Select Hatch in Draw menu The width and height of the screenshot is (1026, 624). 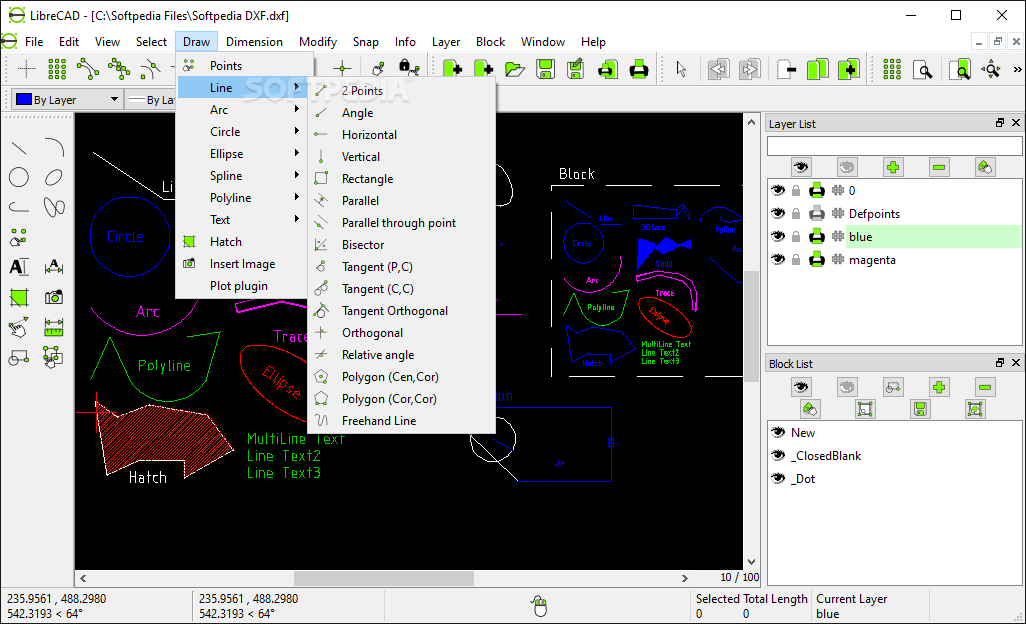point(241,241)
